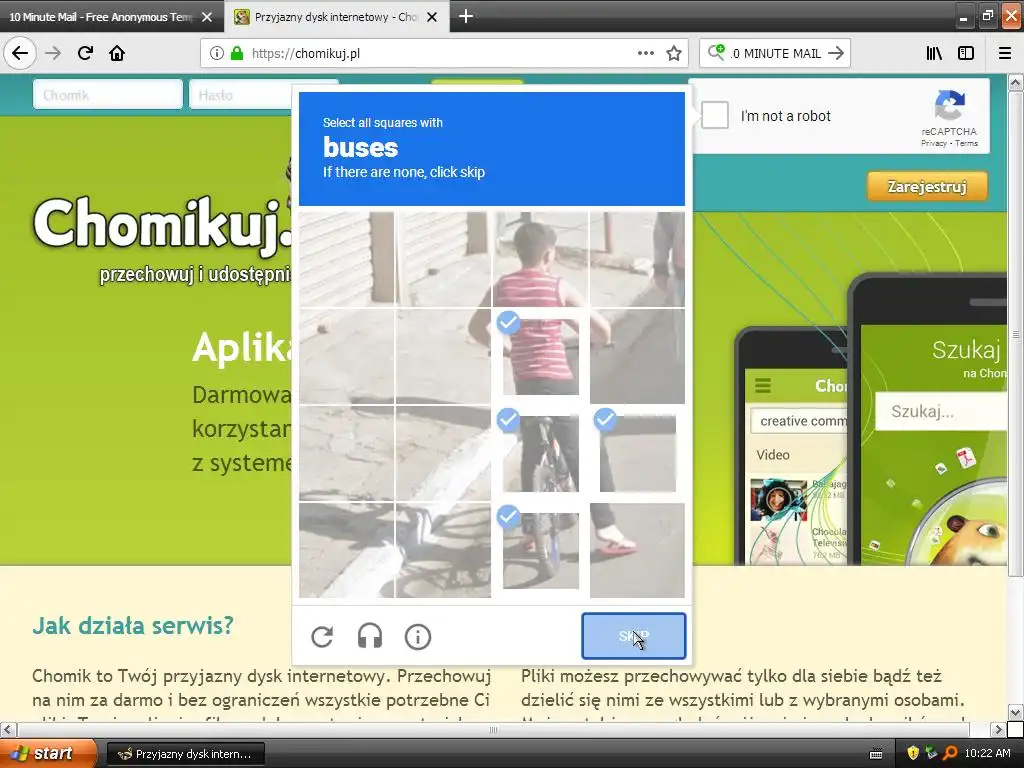The image size is (1024, 768).
Task: Select the bicycle shadow tile at bottom
Action: click(443, 551)
